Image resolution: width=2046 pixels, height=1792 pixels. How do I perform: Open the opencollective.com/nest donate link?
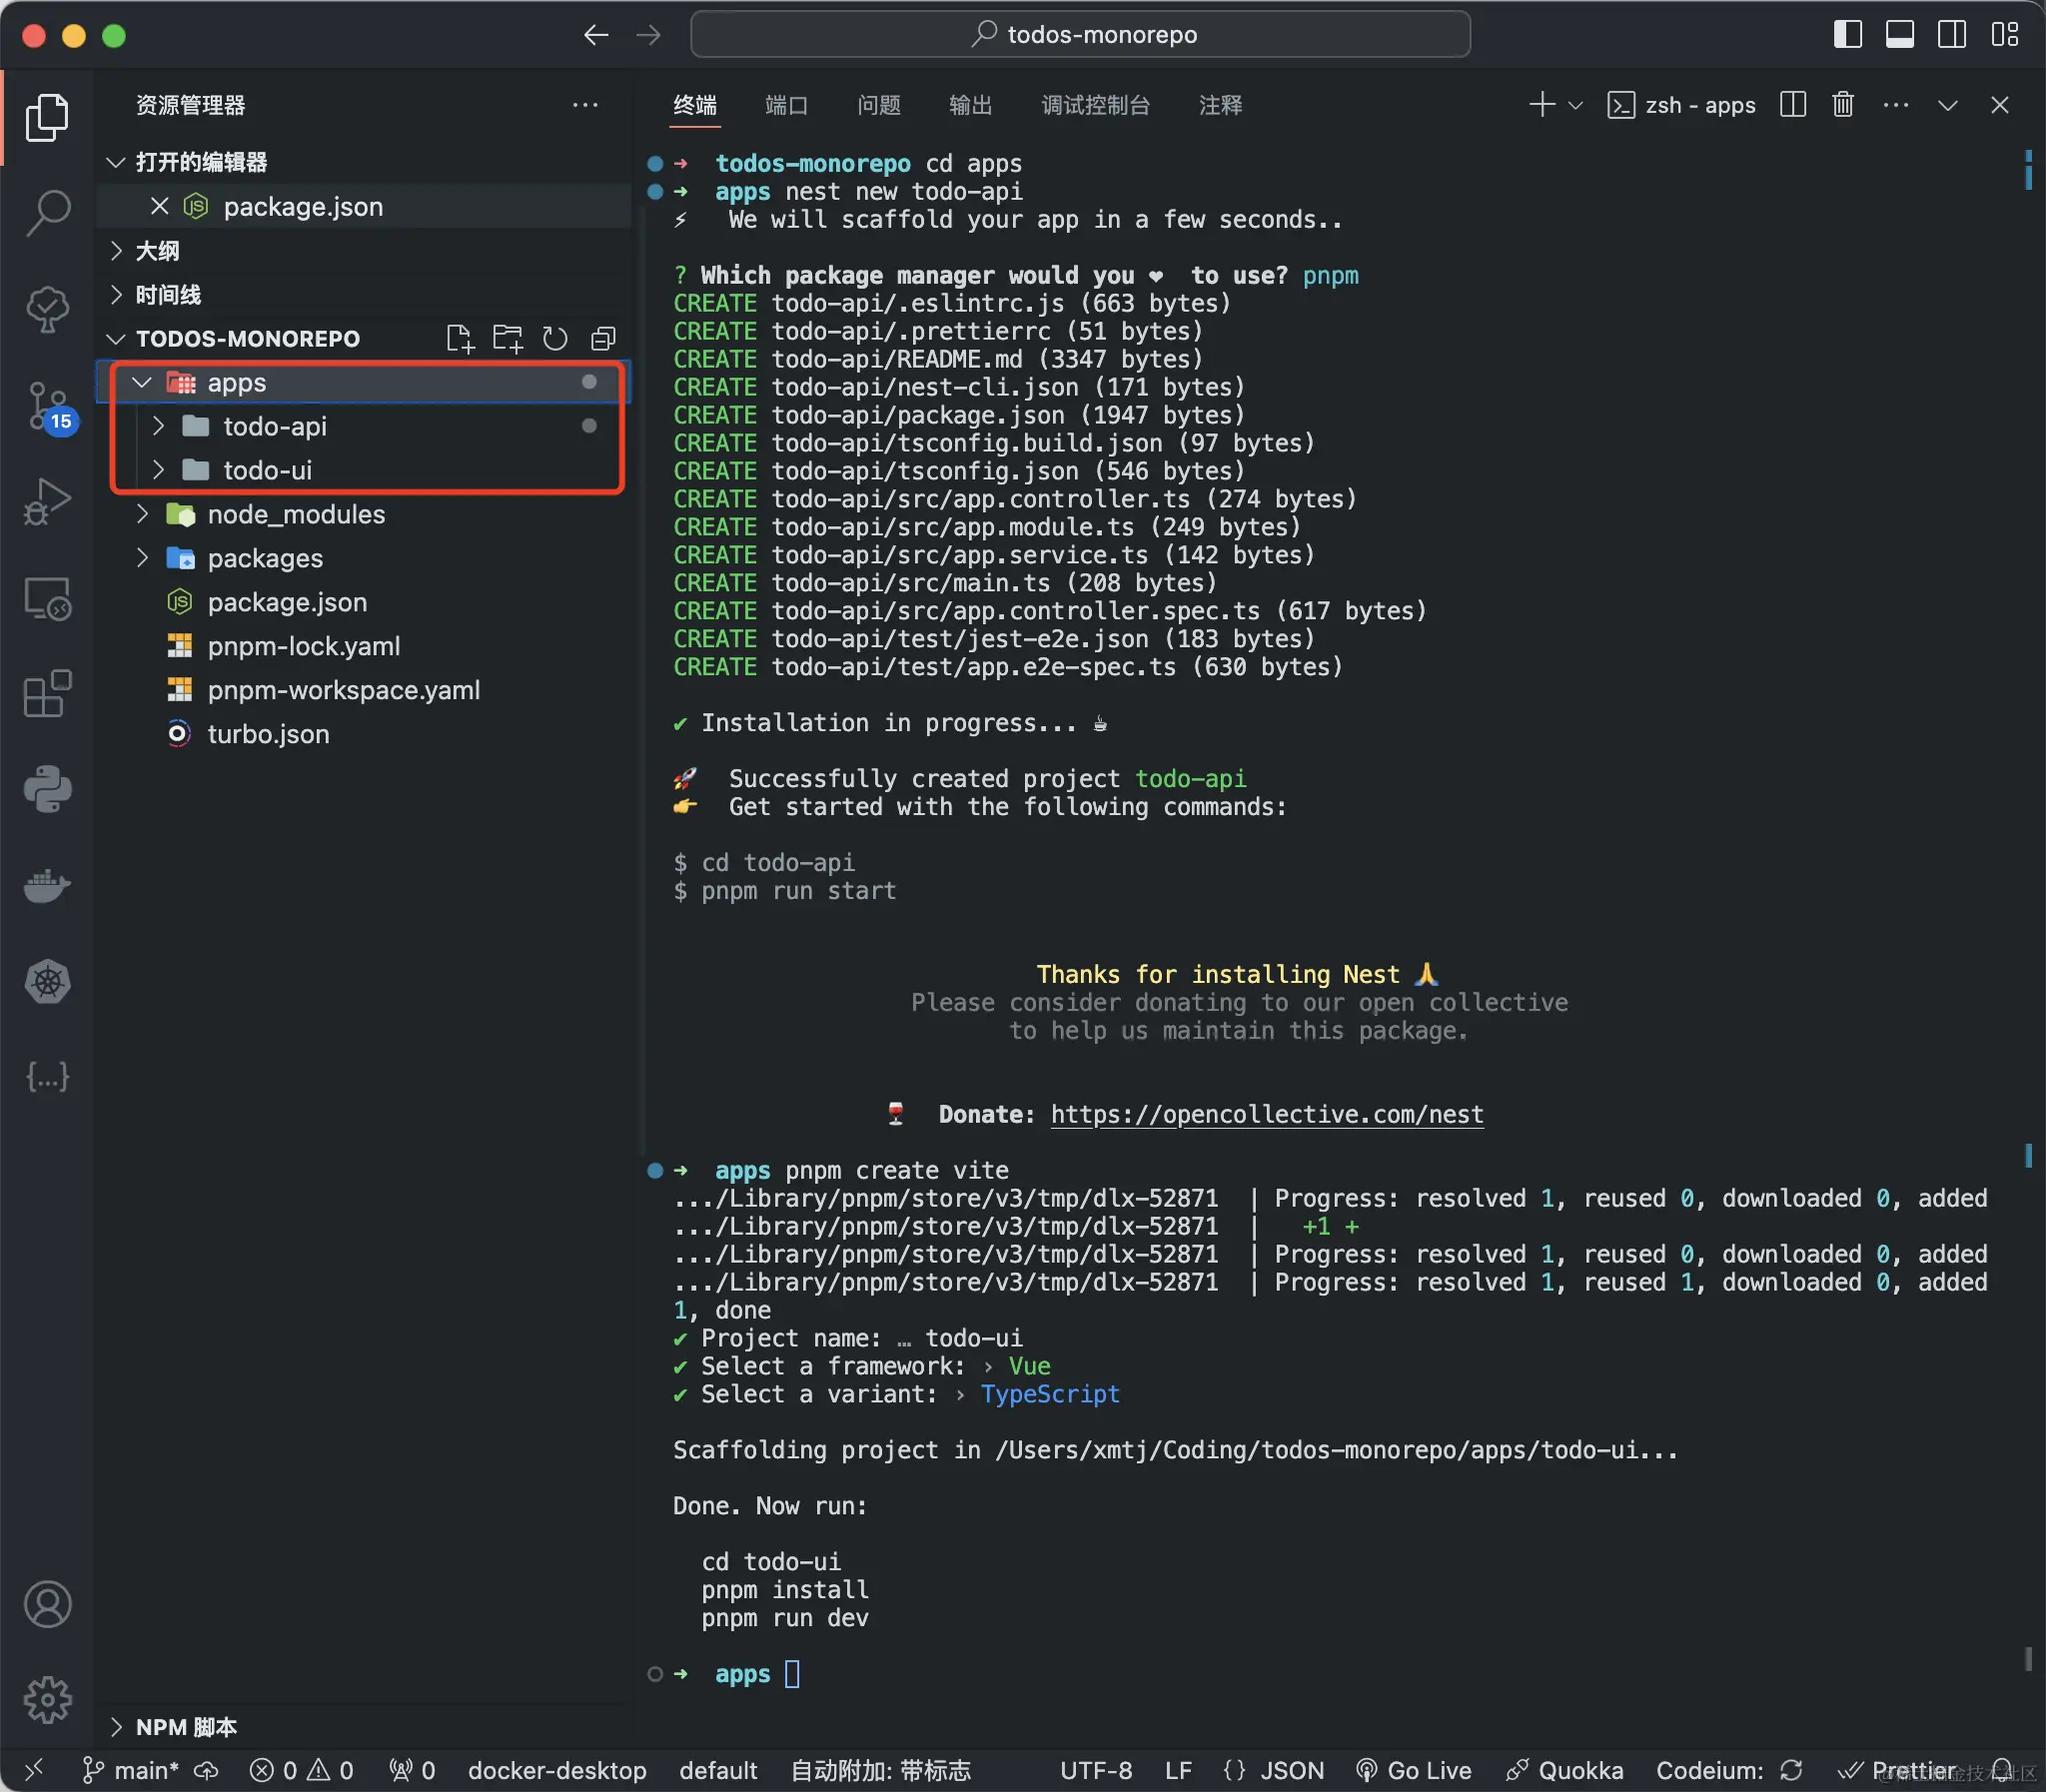point(1267,1114)
